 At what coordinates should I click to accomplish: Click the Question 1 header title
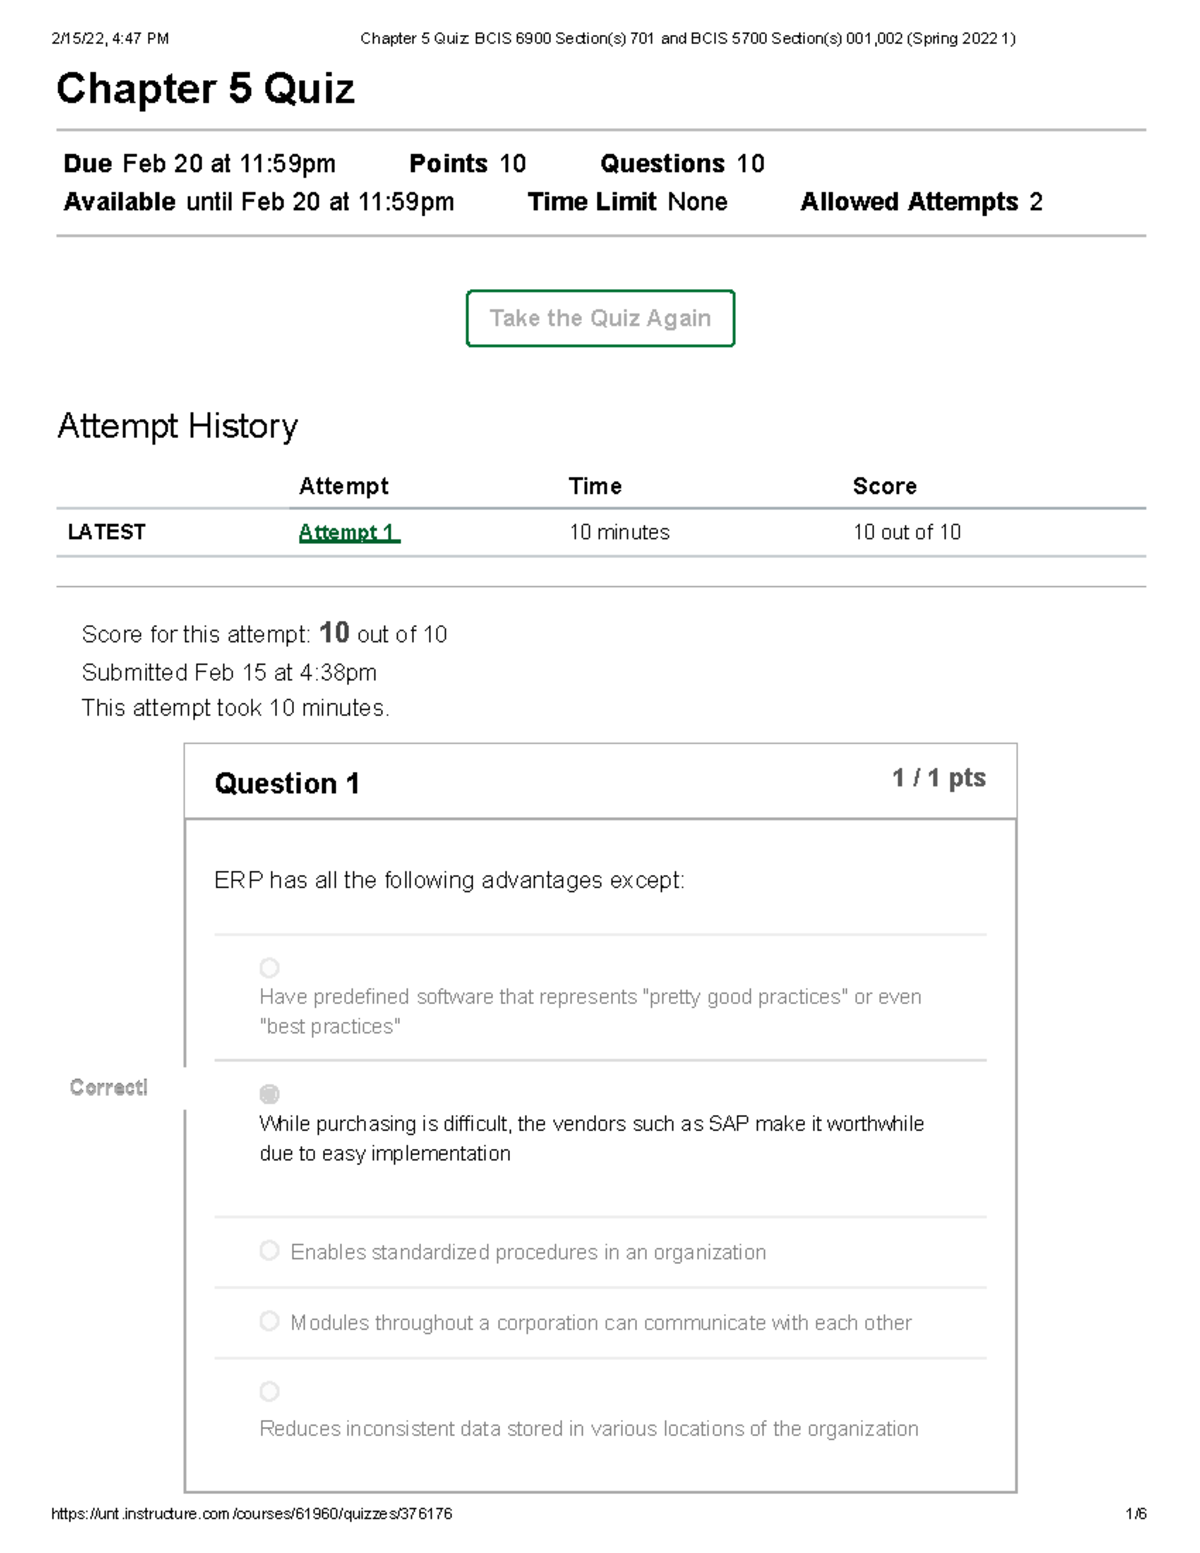pos(287,783)
